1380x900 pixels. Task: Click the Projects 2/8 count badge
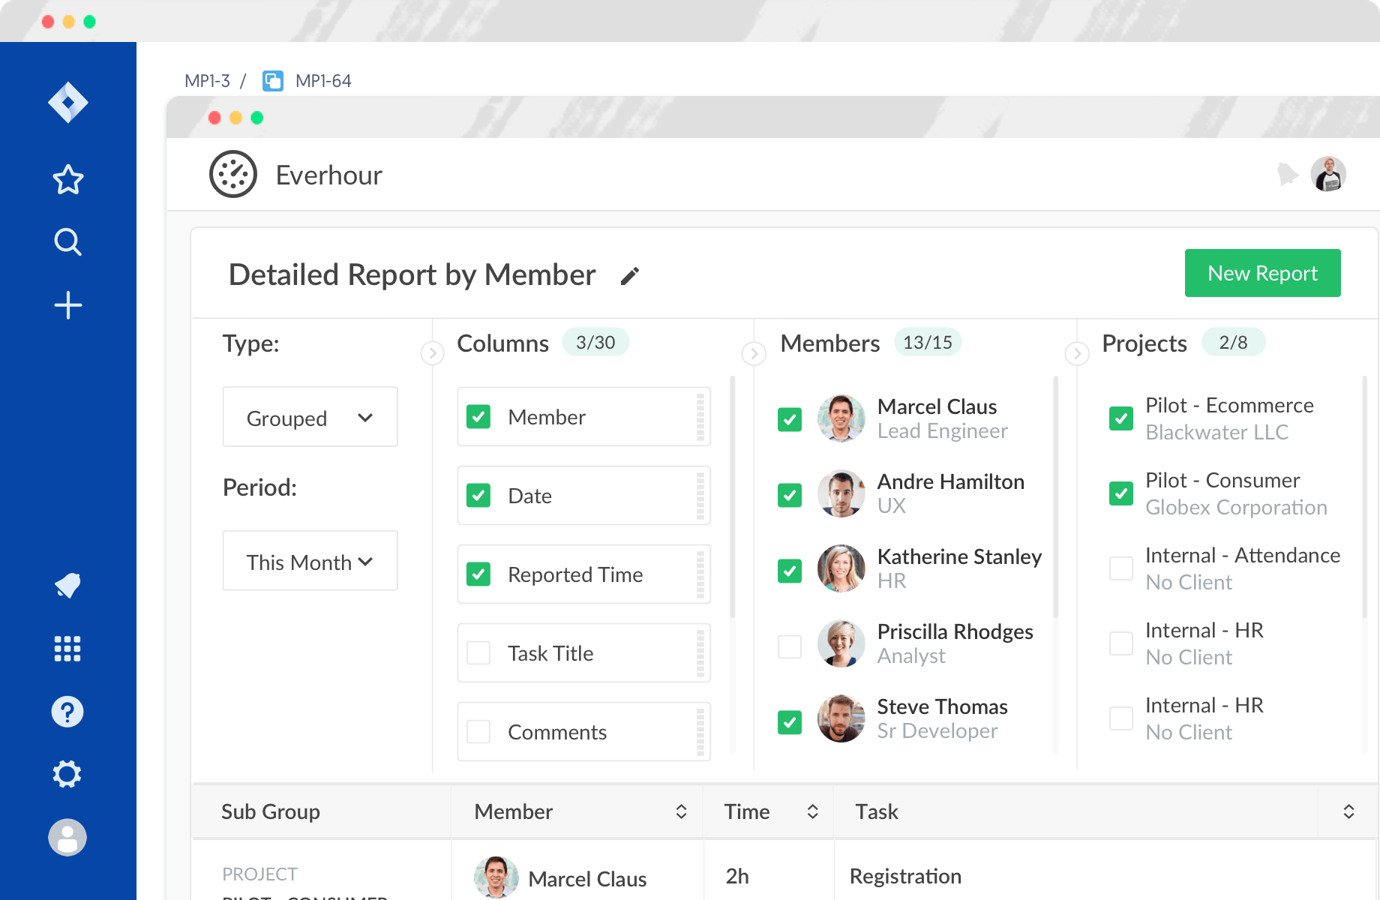[x=1233, y=342]
